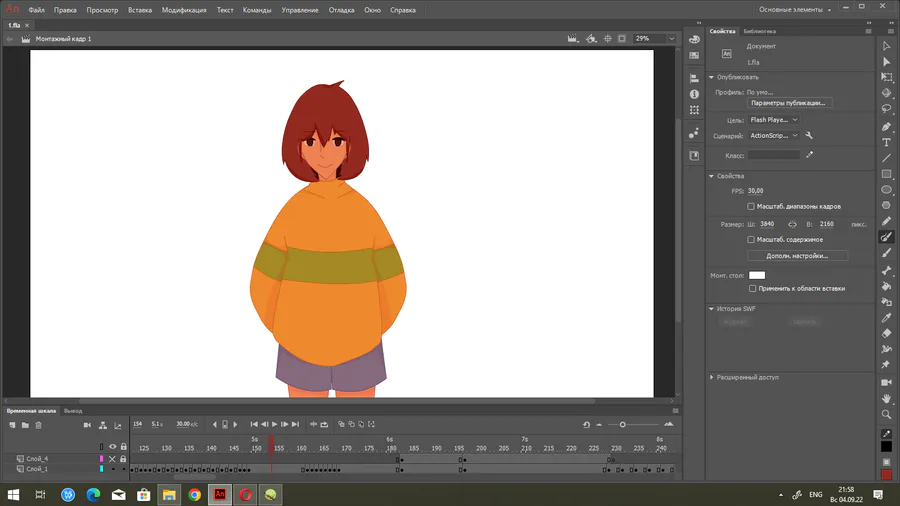Collapse the 'Свойства' section
This screenshot has width=900, height=506.
coord(711,176)
